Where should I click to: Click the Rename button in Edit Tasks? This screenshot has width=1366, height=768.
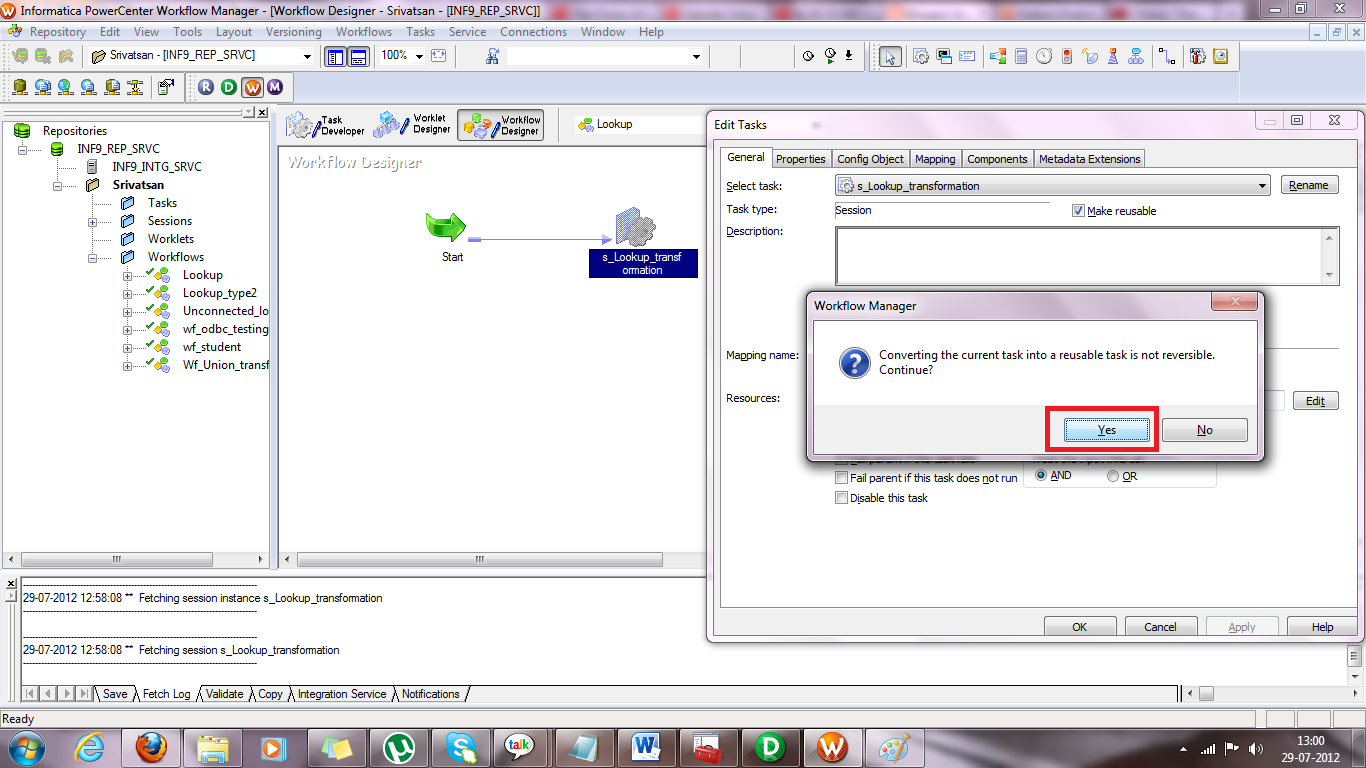(x=1309, y=185)
